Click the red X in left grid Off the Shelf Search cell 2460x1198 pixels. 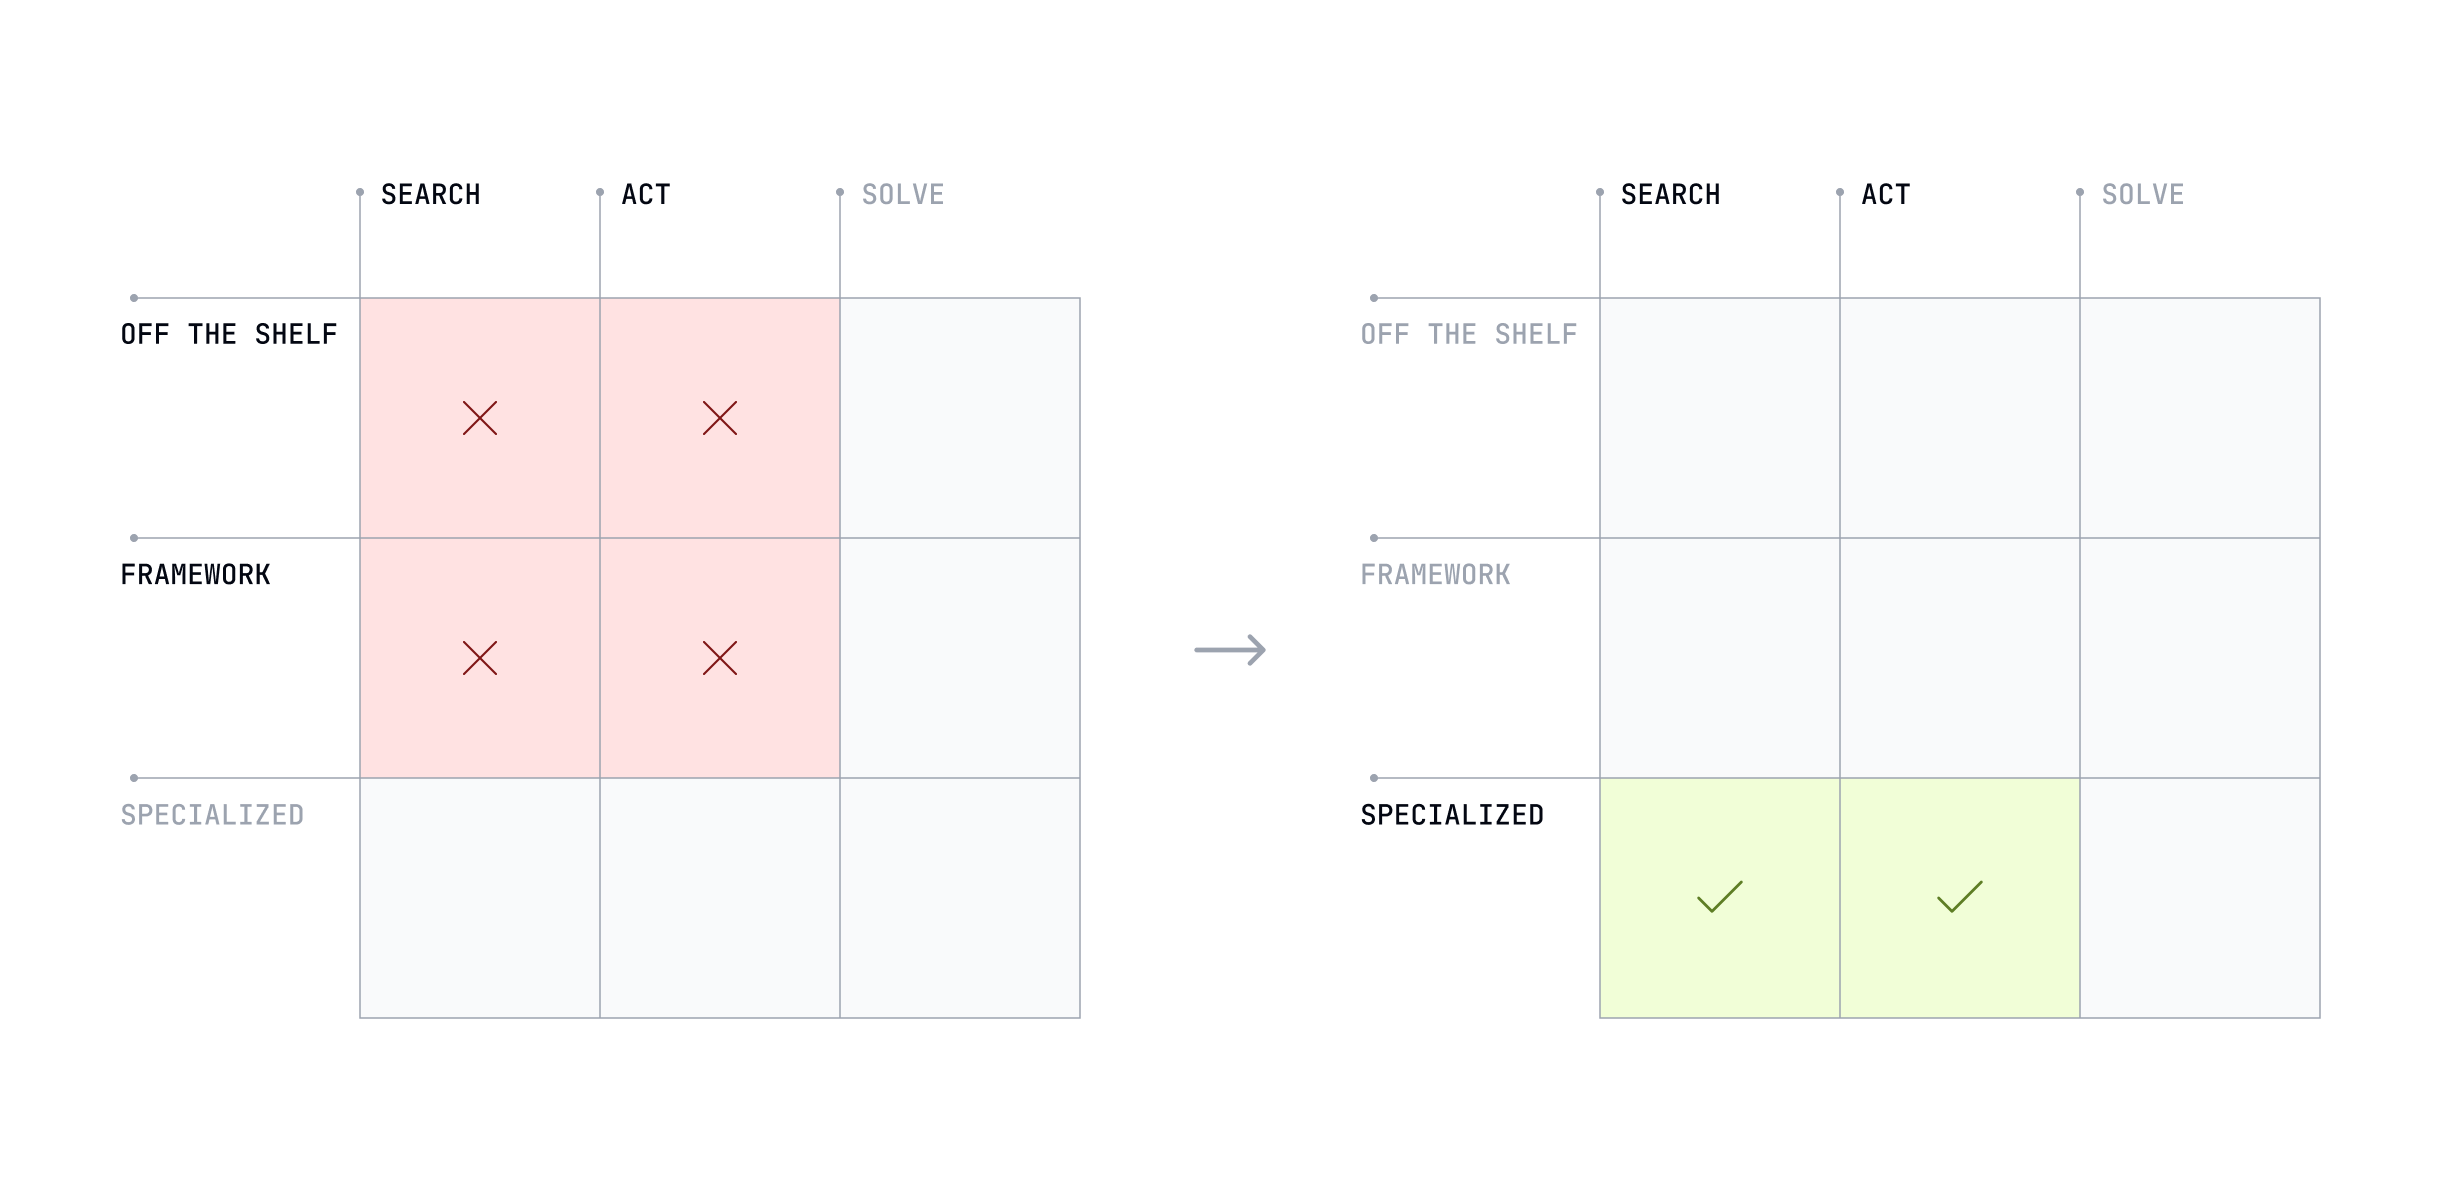480,418
